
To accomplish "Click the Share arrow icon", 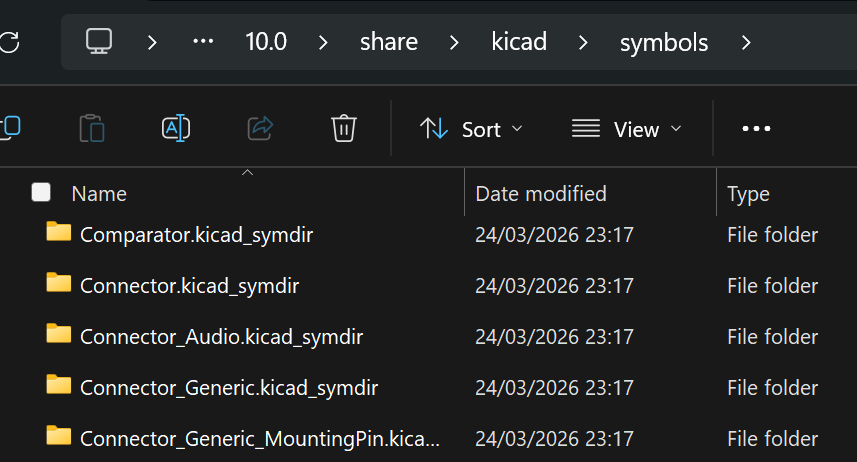I will (x=260, y=128).
